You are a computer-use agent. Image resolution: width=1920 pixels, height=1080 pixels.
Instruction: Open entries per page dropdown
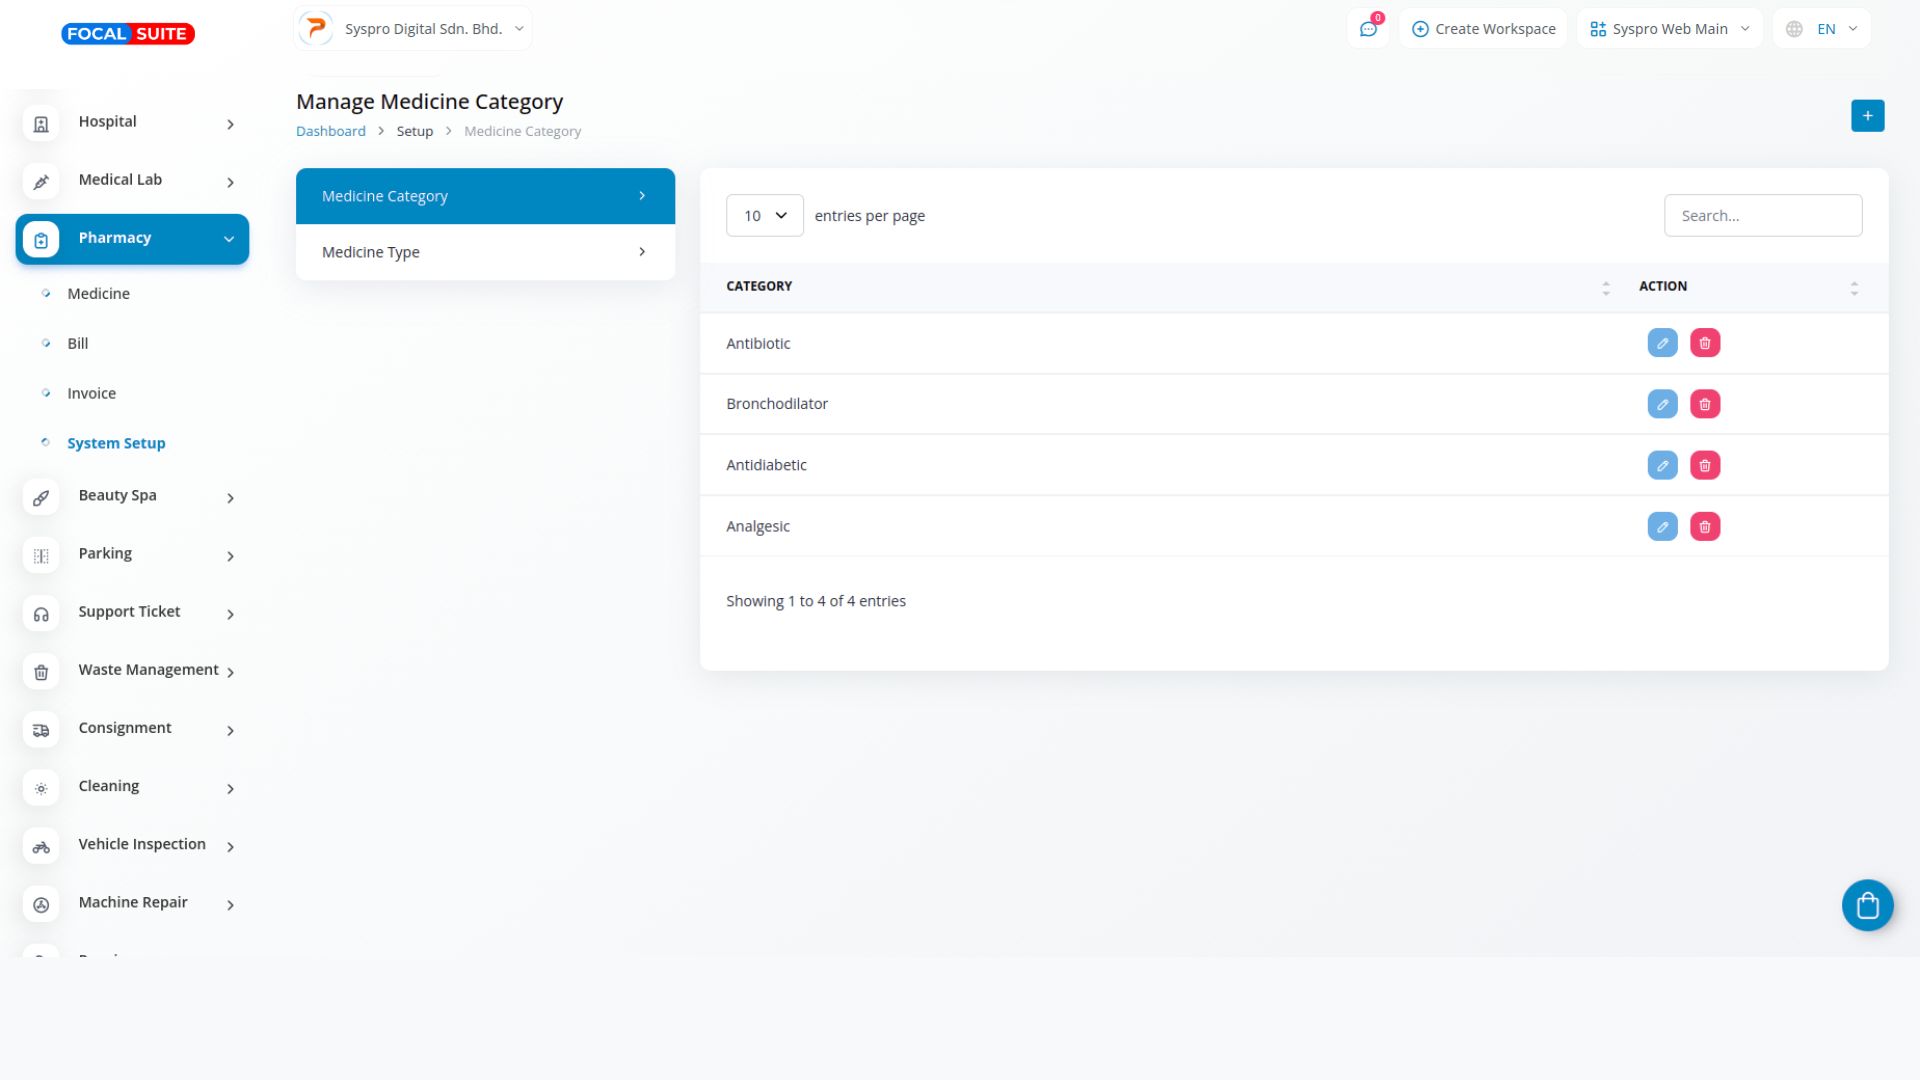pyautogui.click(x=764, y=216)
